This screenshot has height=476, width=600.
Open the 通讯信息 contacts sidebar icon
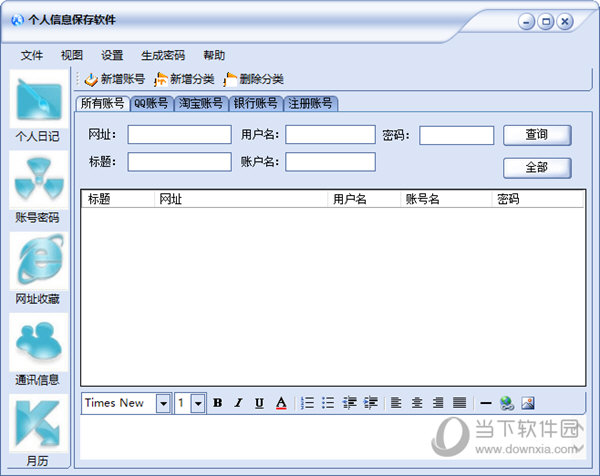click(39, 342)
